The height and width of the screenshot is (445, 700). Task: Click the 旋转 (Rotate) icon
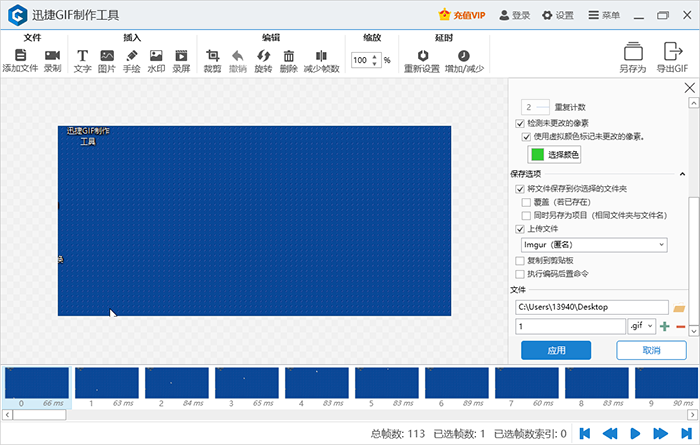point(263,56)
